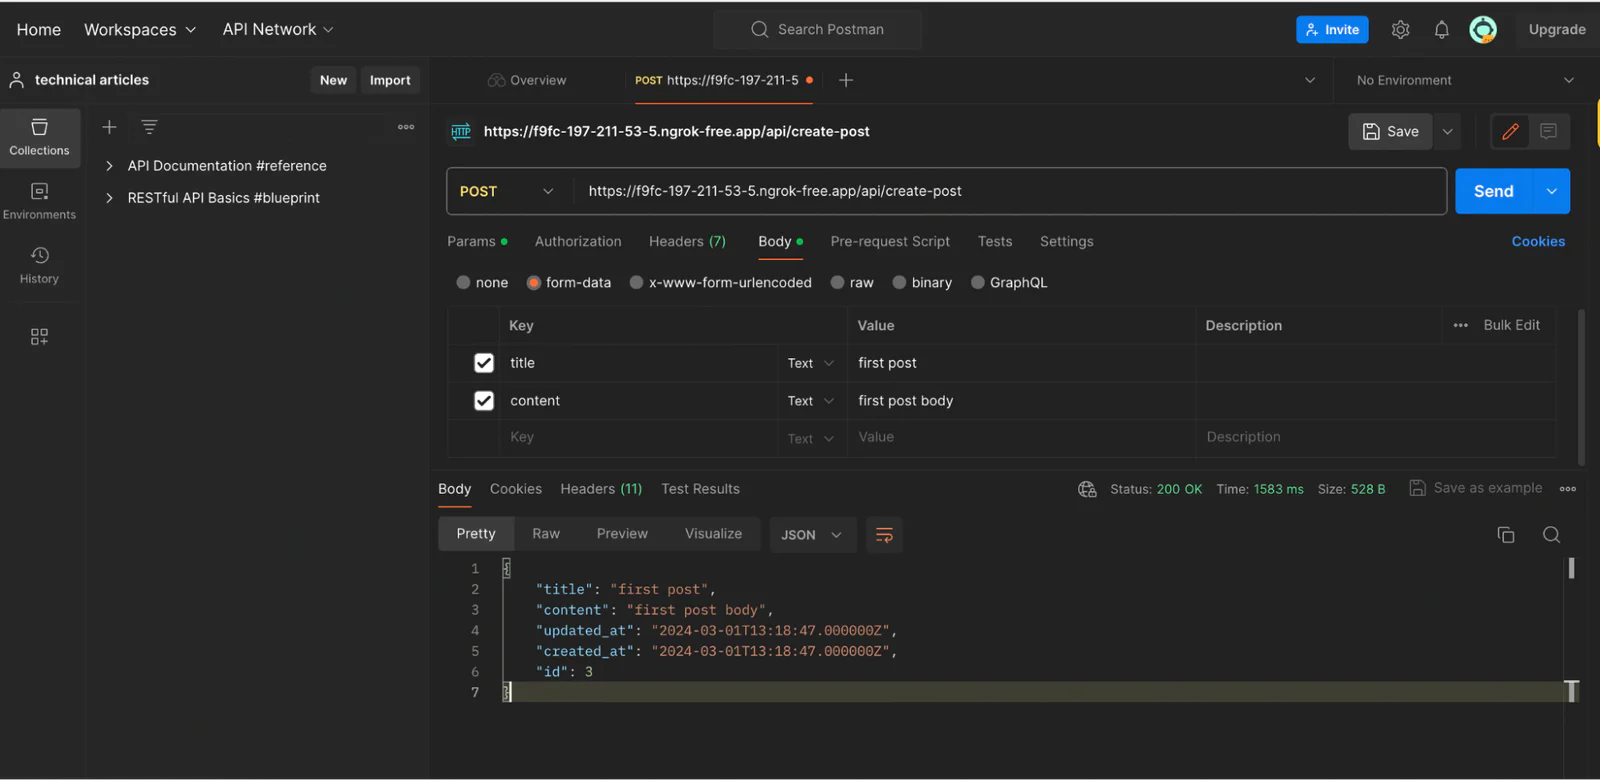Click the empty Key input cell
The width and height of the screenshot is (1600, 780).
click(x=640, y=437)
